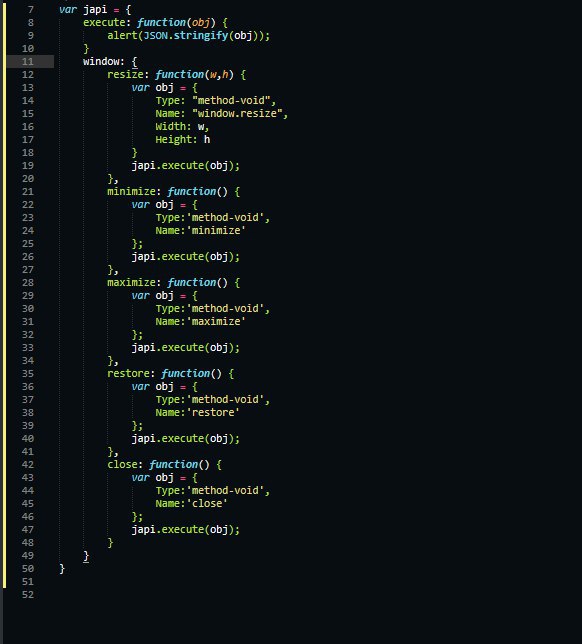Viewport: 582px width, 644px height.
Task: Click 'execute: function(obj) {' code line
Action: pos(155,23)
